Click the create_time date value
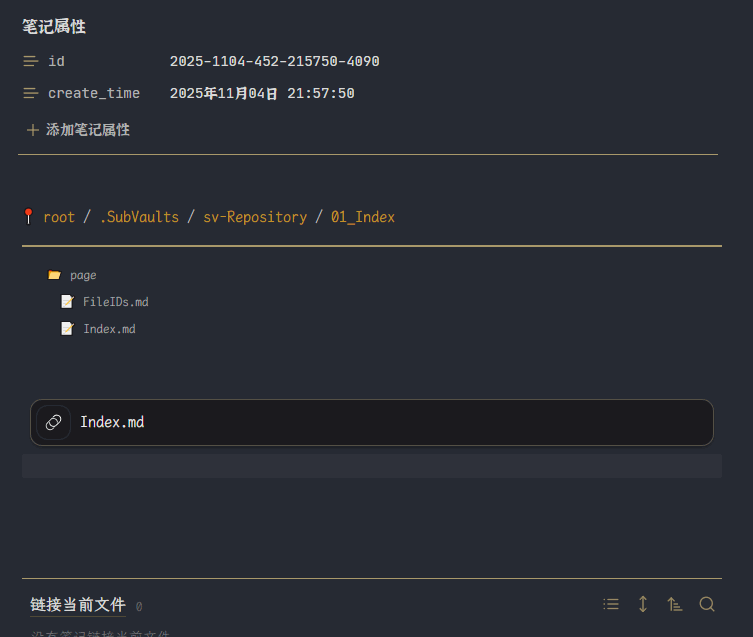 [x=262, y=94]
